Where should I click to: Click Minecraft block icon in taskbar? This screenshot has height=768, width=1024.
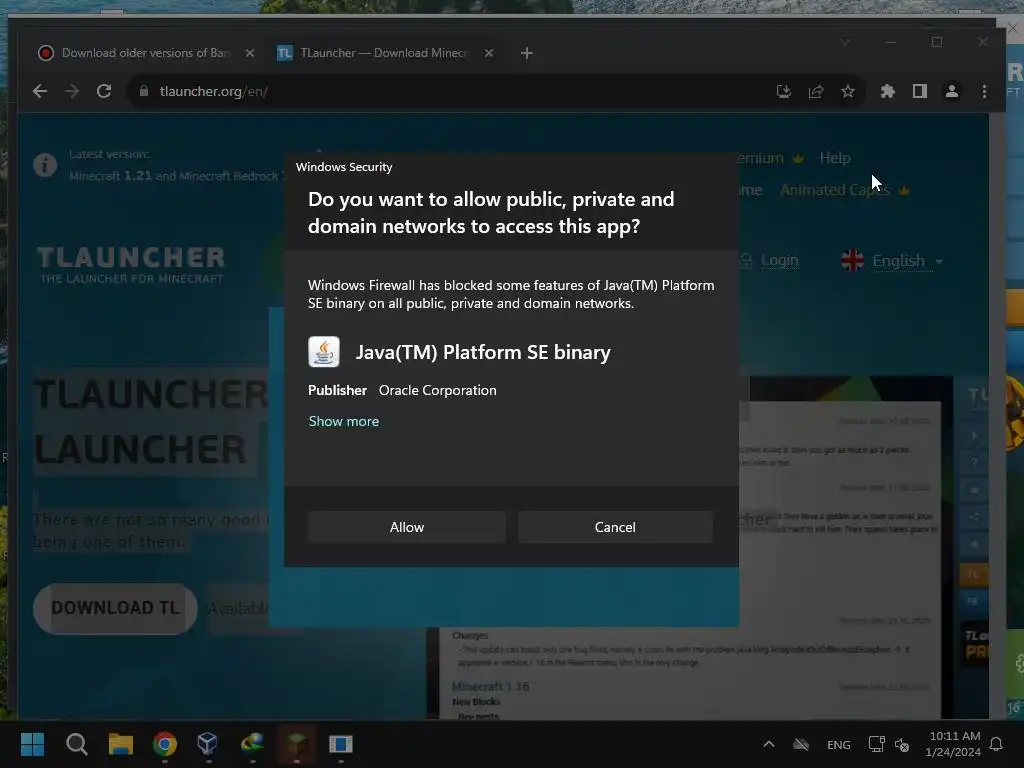(296, 744)
